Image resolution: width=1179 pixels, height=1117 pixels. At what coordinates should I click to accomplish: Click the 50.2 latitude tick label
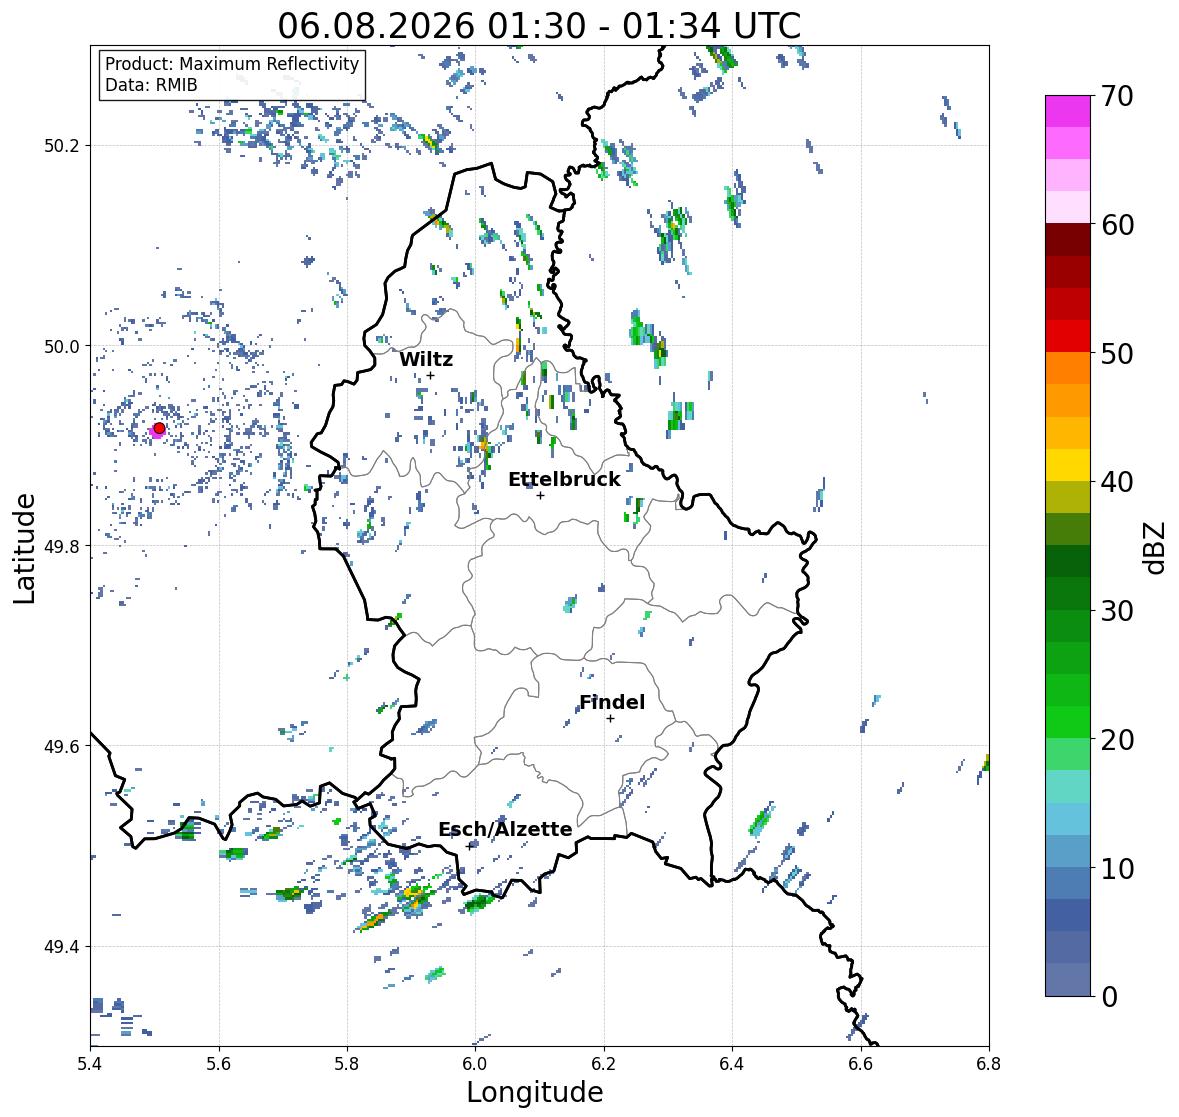pos(62,146)
